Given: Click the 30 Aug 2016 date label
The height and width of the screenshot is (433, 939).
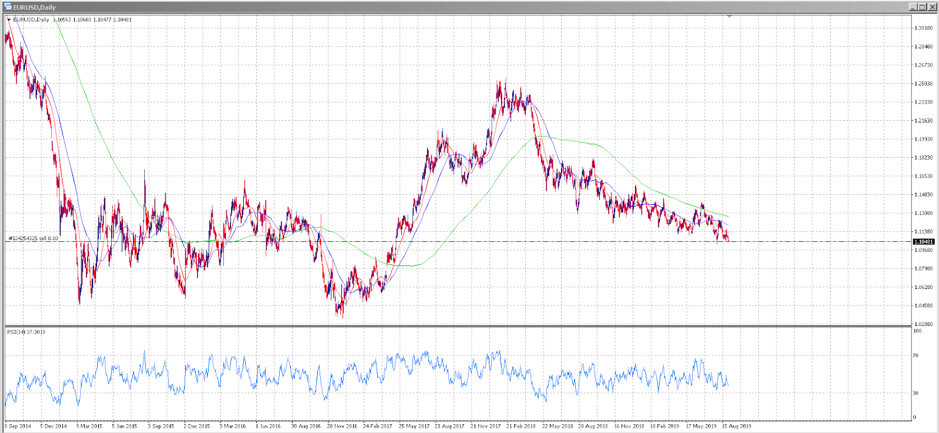Looking at the screenshot, I should tap(304, 428).
